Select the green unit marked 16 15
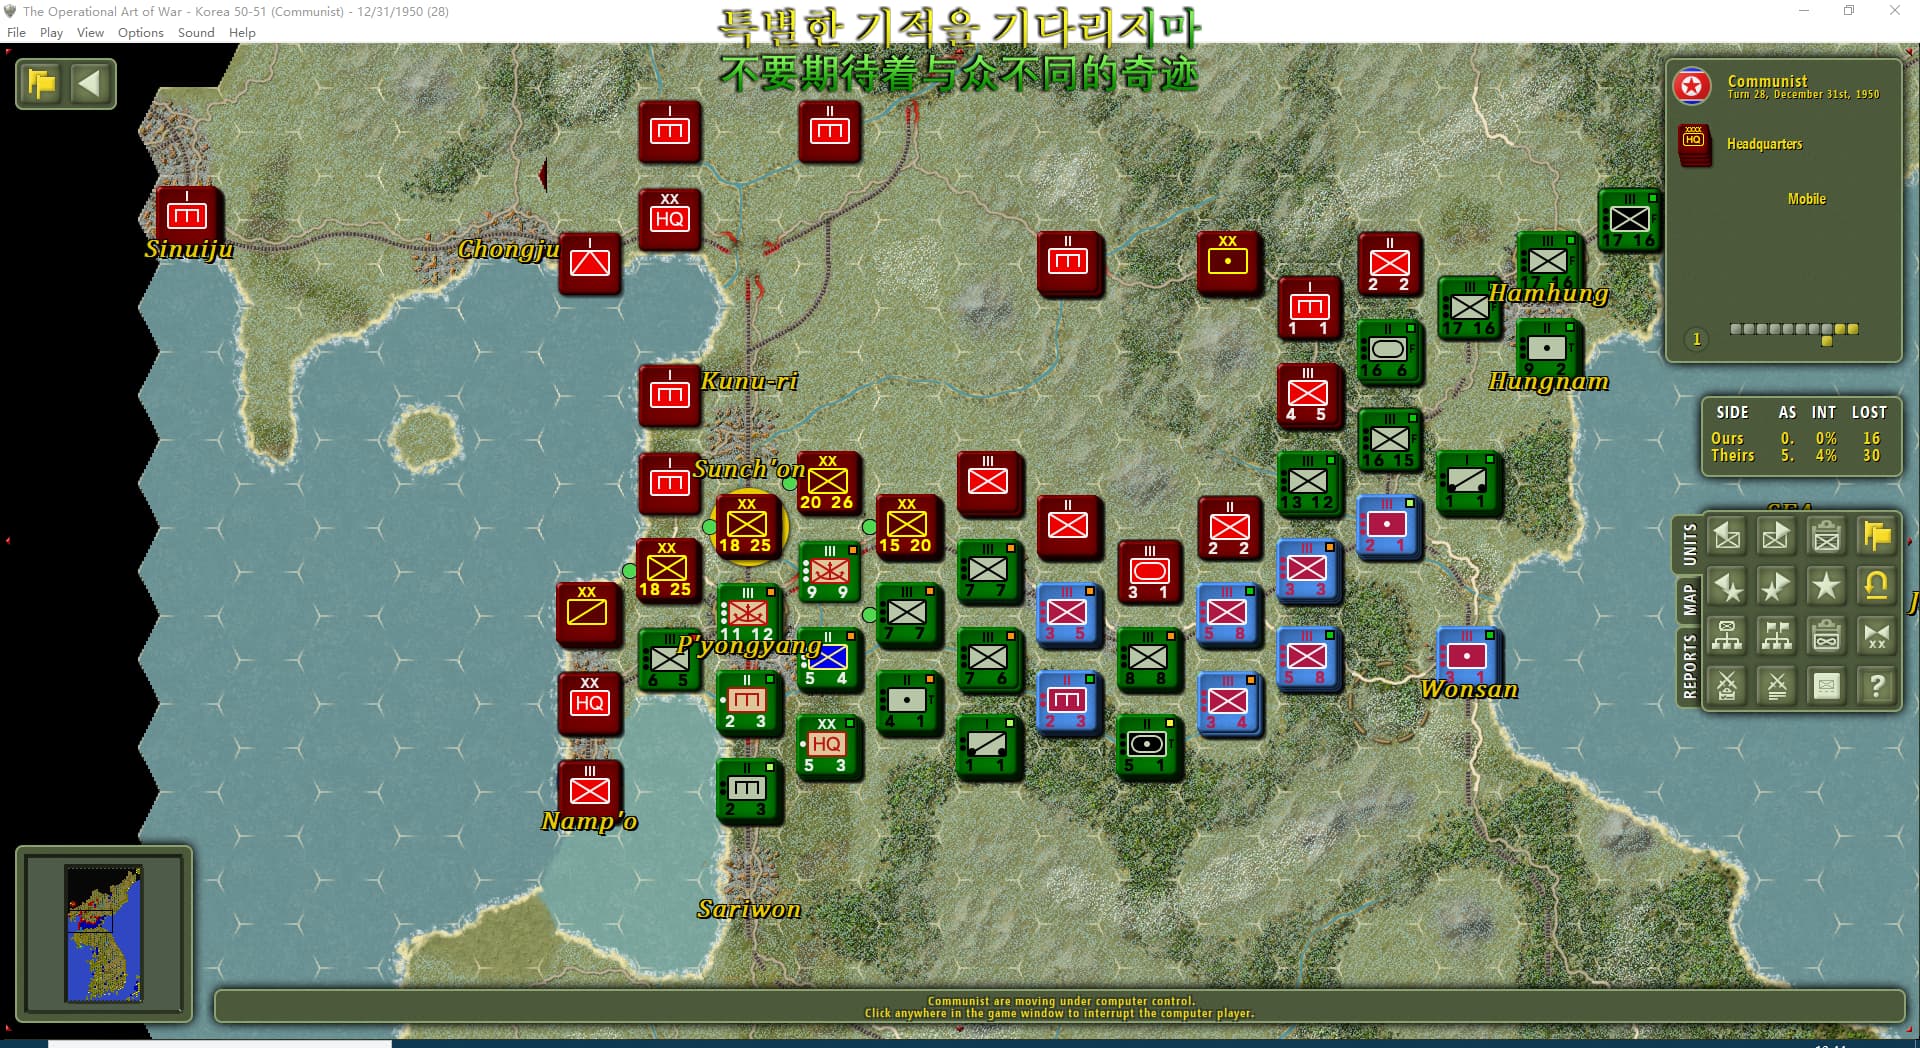Viewport: 1920px width, 1048px height. click(x=1389, y=439)
